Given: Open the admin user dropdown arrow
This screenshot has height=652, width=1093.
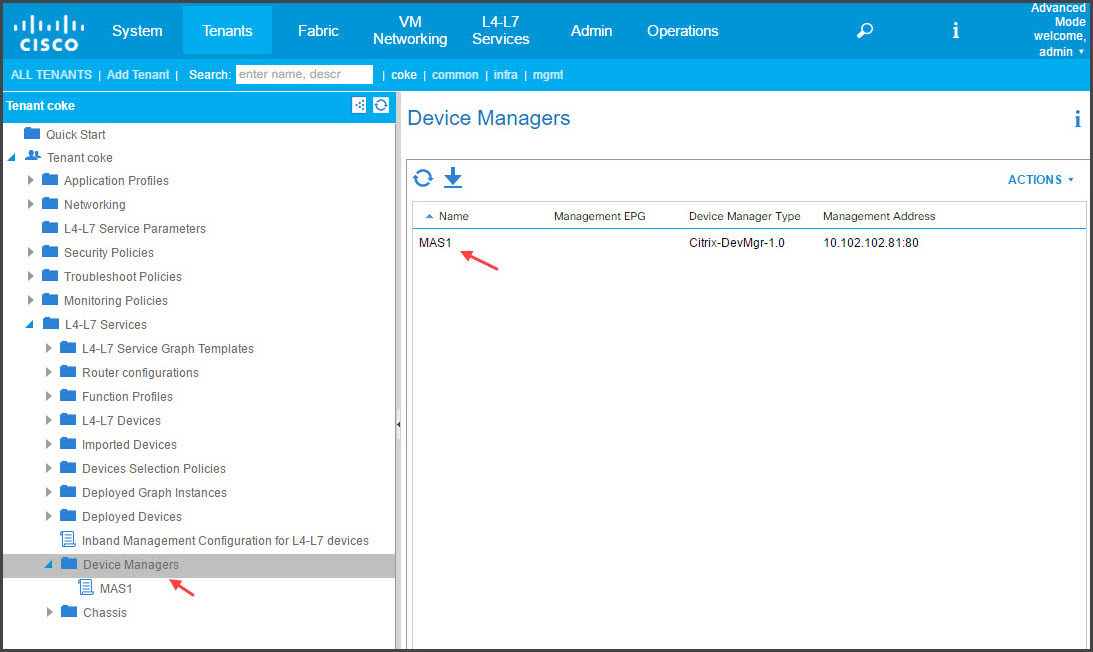Looking at the screenshot, I should (x=1081, y=52).
